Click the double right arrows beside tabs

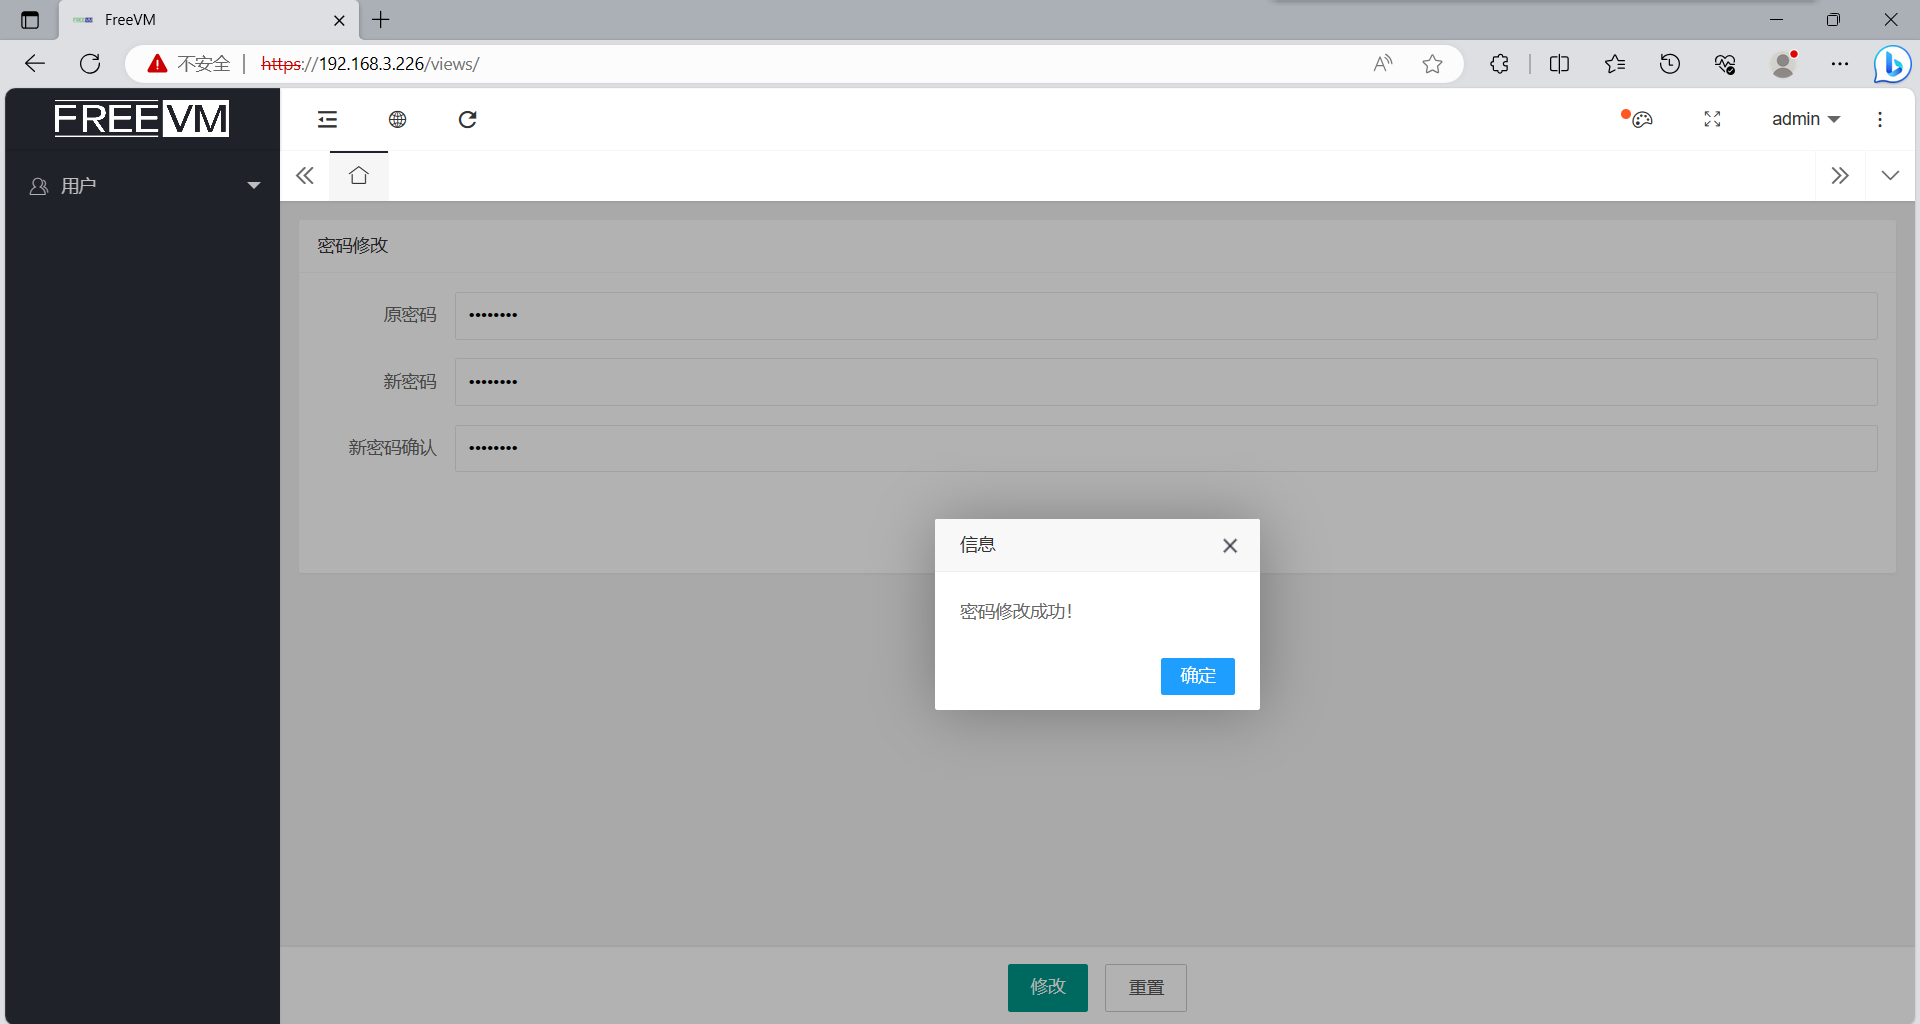pos(1841,175)
